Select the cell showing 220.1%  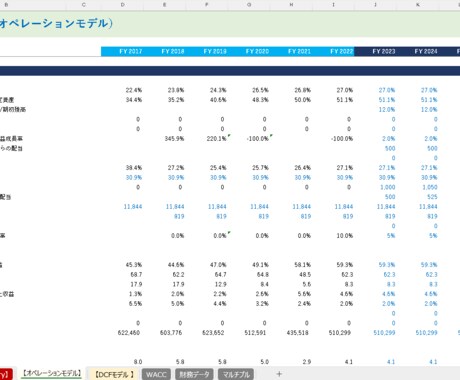(218, 138)
